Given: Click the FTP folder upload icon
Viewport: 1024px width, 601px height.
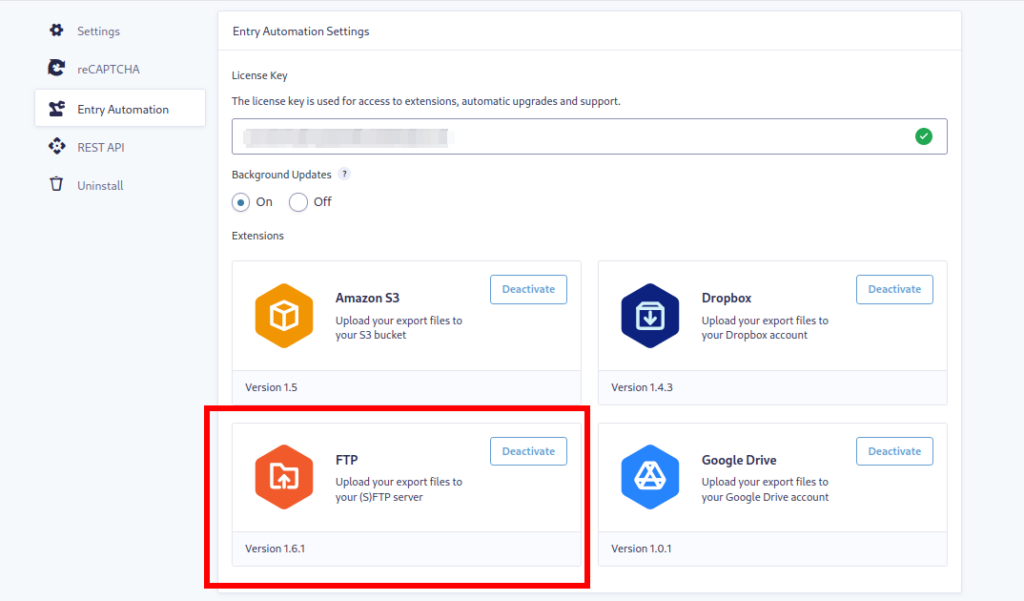Looking at the screenshot, I should point(284,477).
